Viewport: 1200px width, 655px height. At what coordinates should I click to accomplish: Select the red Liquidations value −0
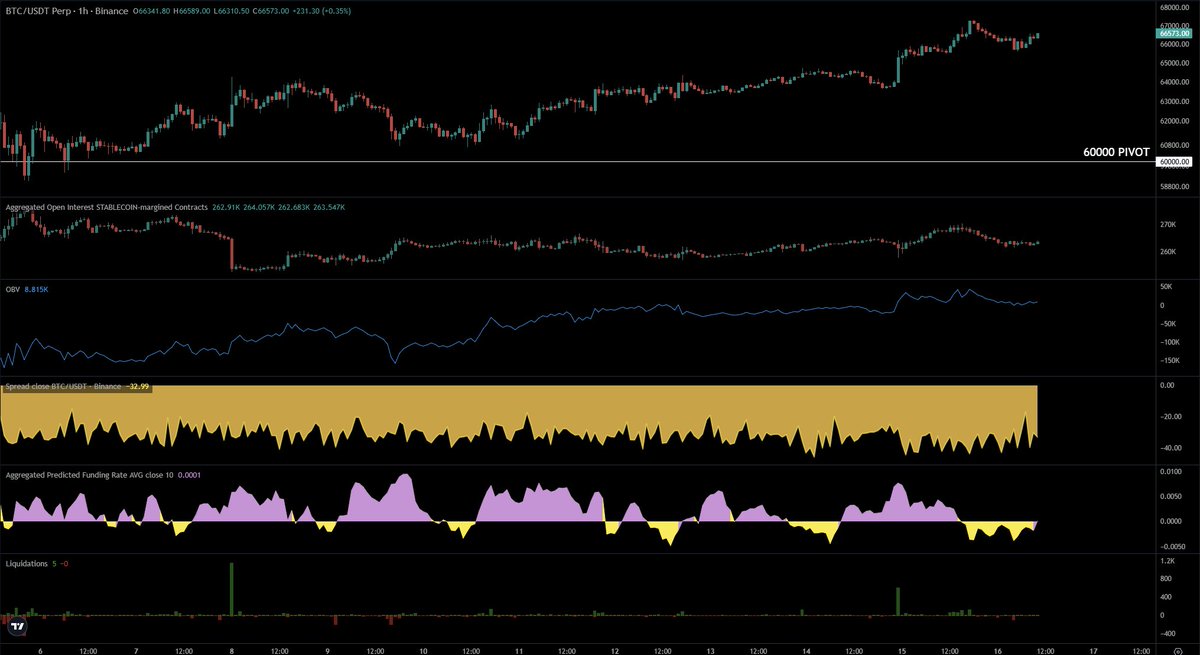point(64,564)
